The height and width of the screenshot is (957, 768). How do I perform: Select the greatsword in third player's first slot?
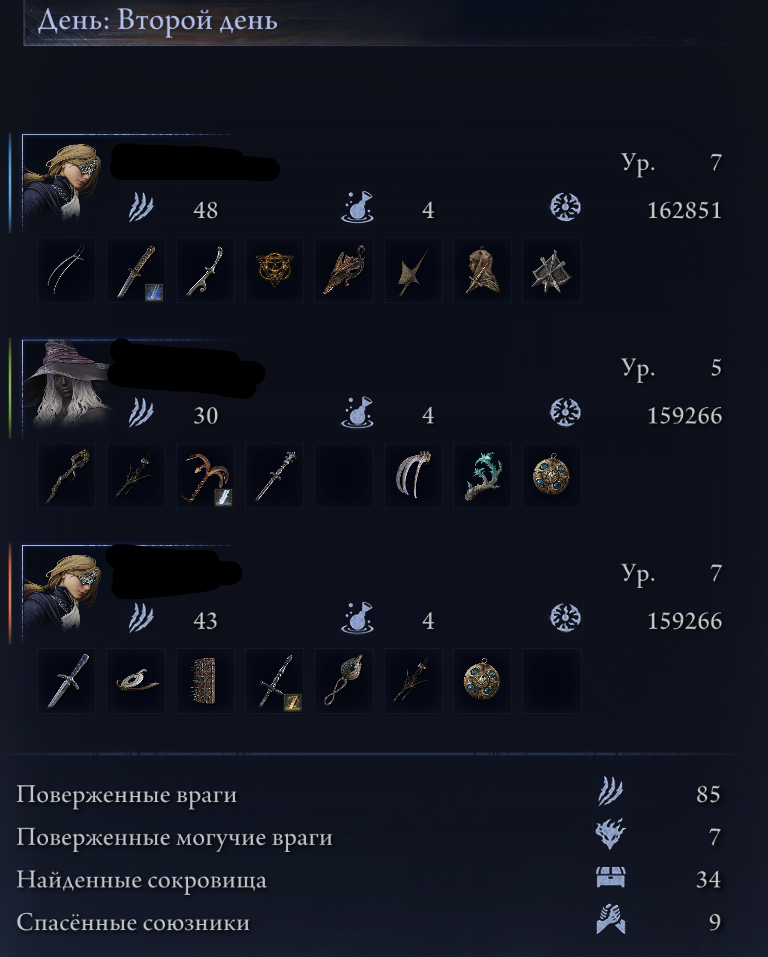tap(67, 681)
